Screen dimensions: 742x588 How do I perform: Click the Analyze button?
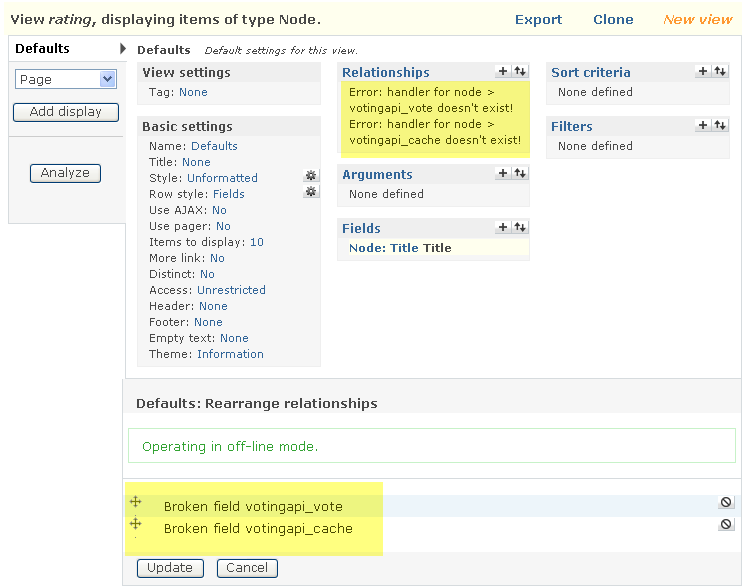[65, 173]
